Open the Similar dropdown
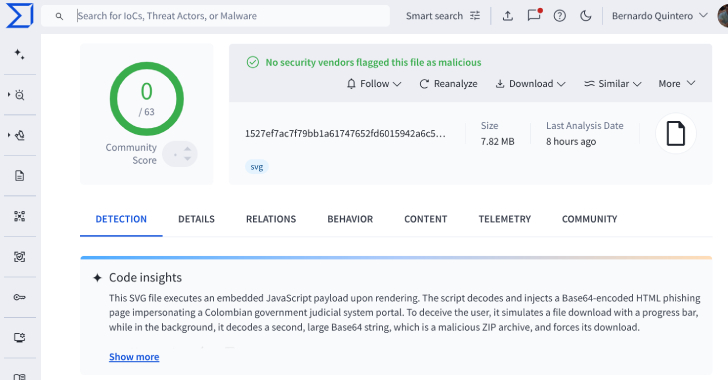Screen dimensions: 728x380 tap(612, 84)
